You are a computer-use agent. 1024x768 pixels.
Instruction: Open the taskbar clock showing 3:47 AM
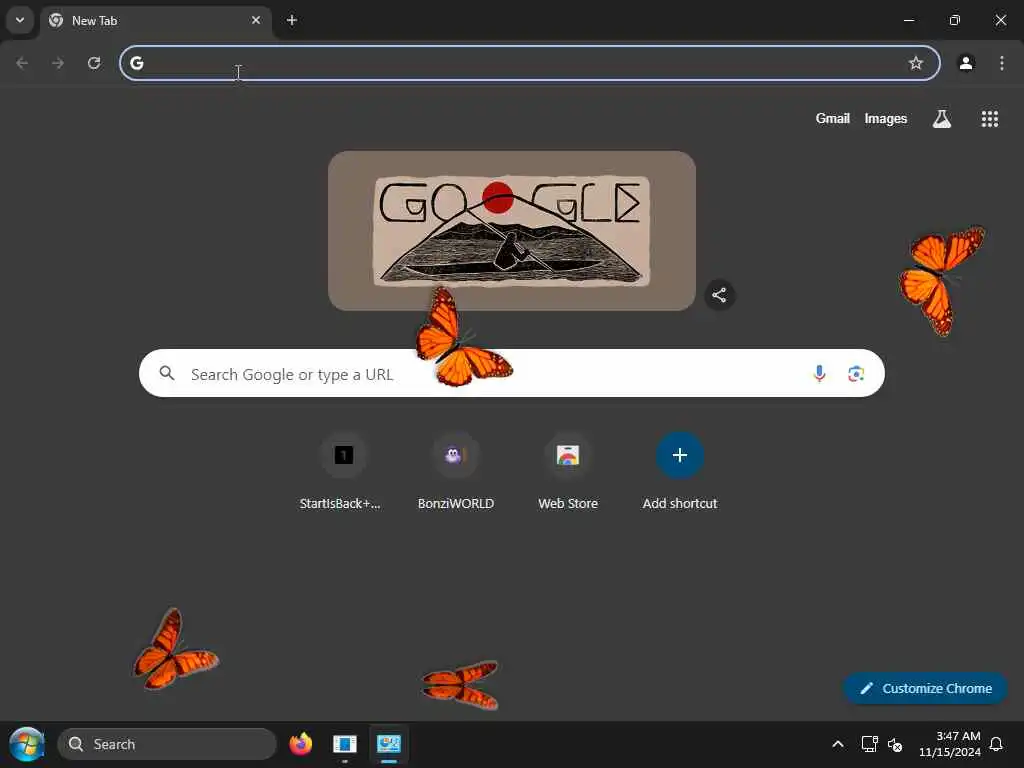click(950, 744)
